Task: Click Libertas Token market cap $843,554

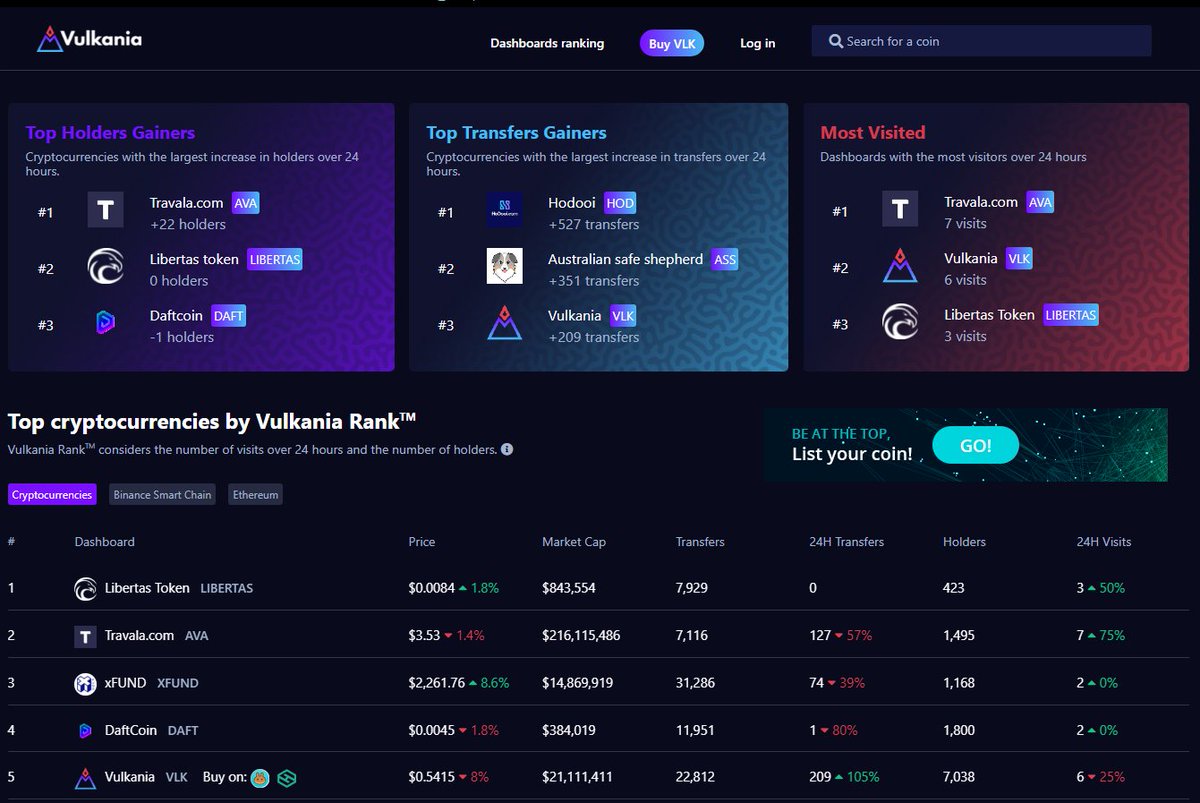Action: click(x=569, y=588)
